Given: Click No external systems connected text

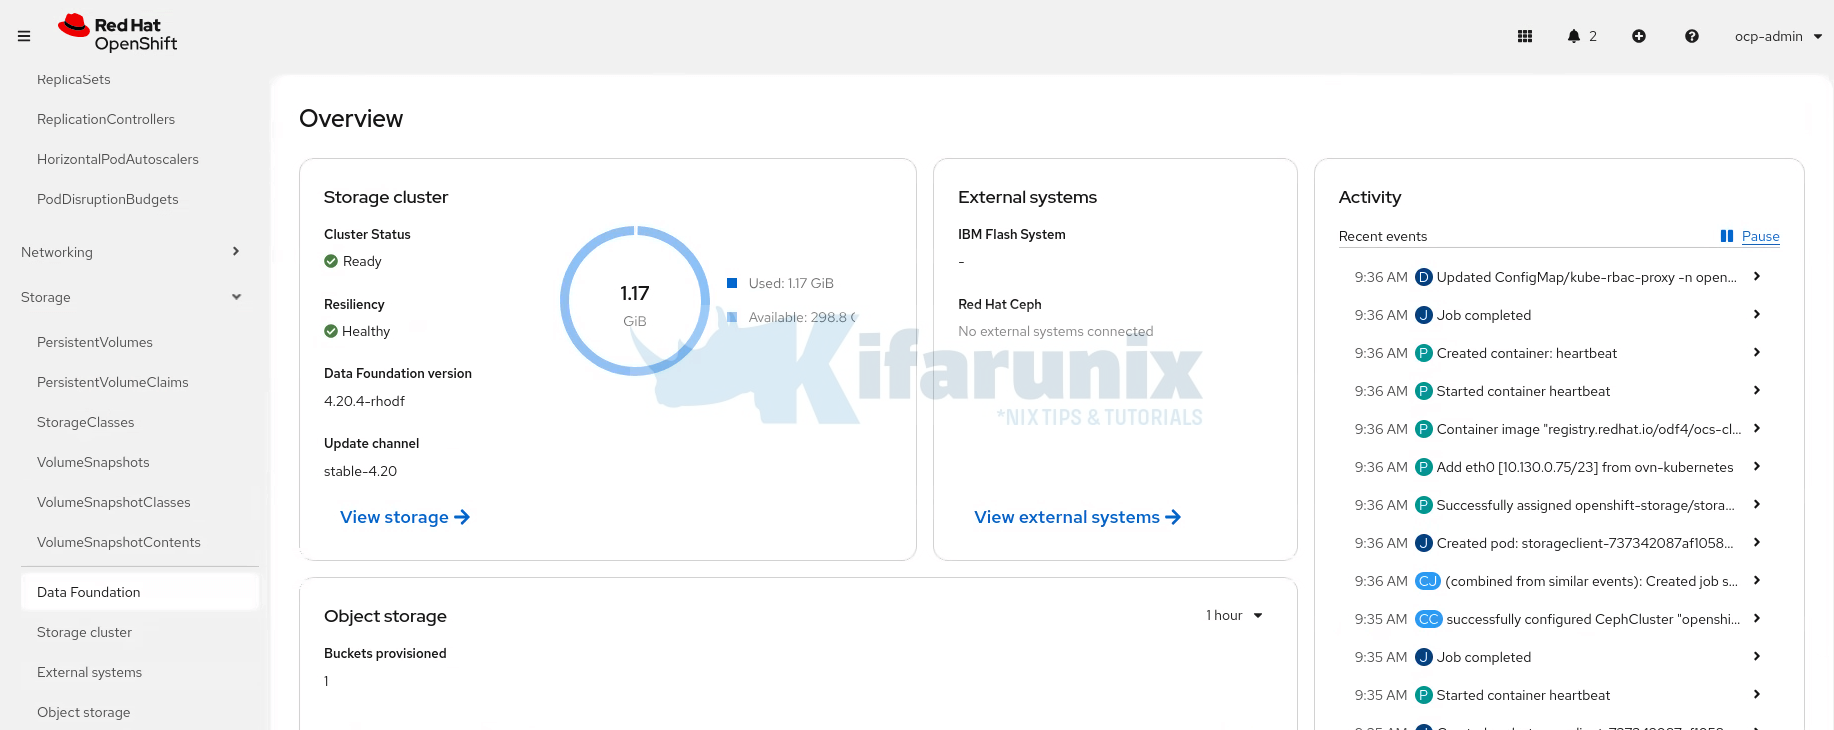Looking at the screenshot, I should tap(1055, 331).
